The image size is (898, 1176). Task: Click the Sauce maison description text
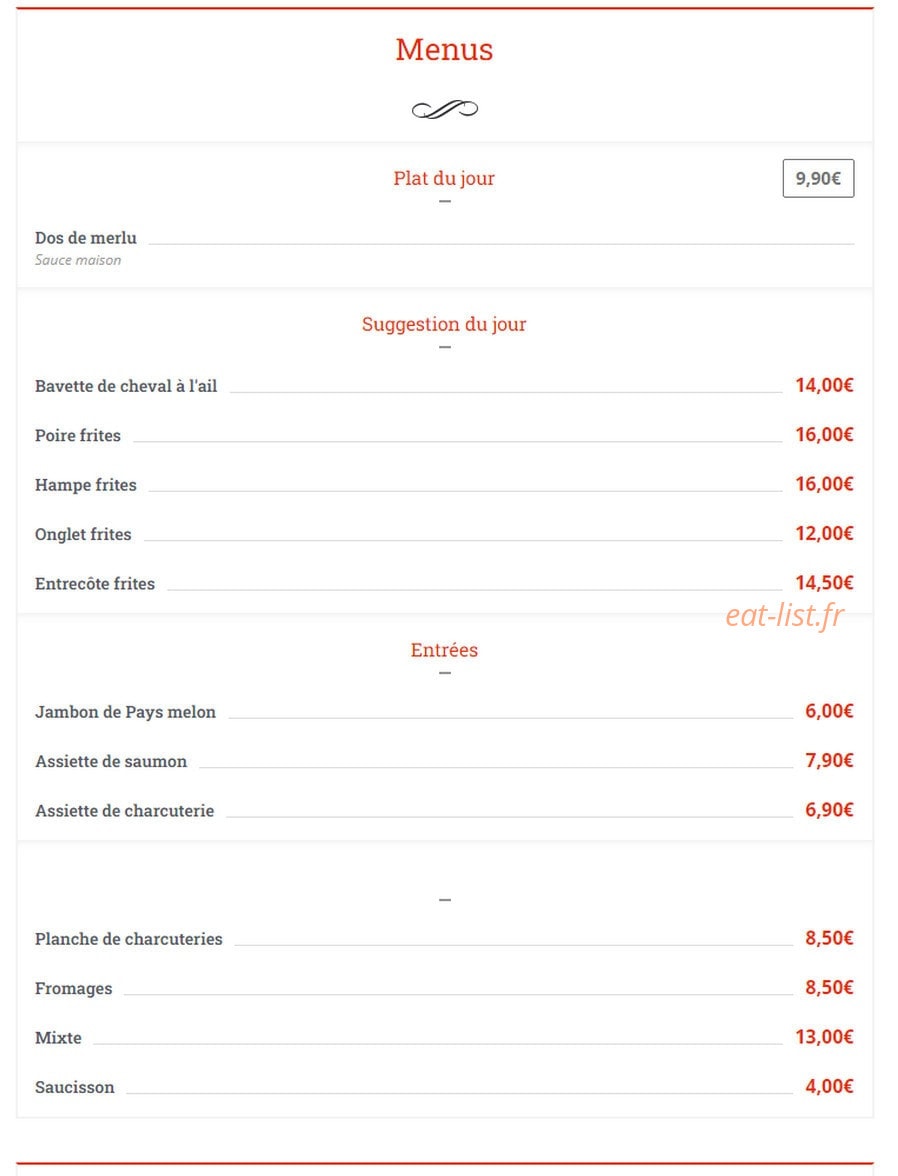[78, 260]
